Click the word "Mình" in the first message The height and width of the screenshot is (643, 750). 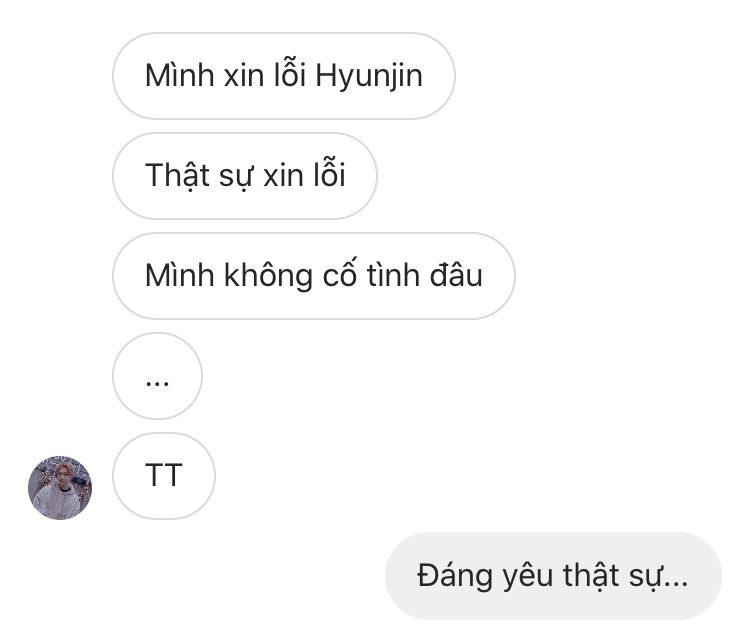point(179,76)
